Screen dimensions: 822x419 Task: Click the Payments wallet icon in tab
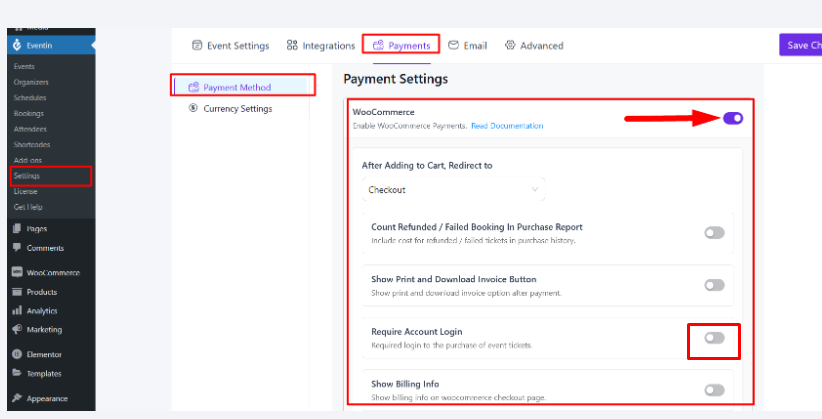[x=378, y=45]
